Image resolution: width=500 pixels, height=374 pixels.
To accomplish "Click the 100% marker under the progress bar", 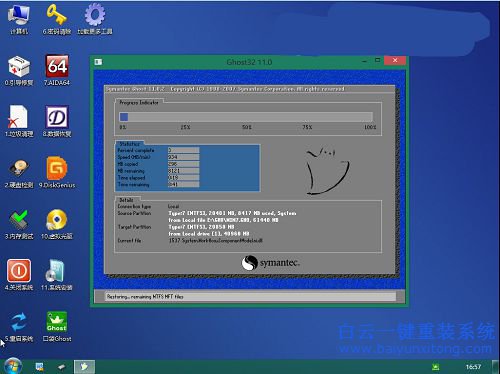I will tap(370, 127).
